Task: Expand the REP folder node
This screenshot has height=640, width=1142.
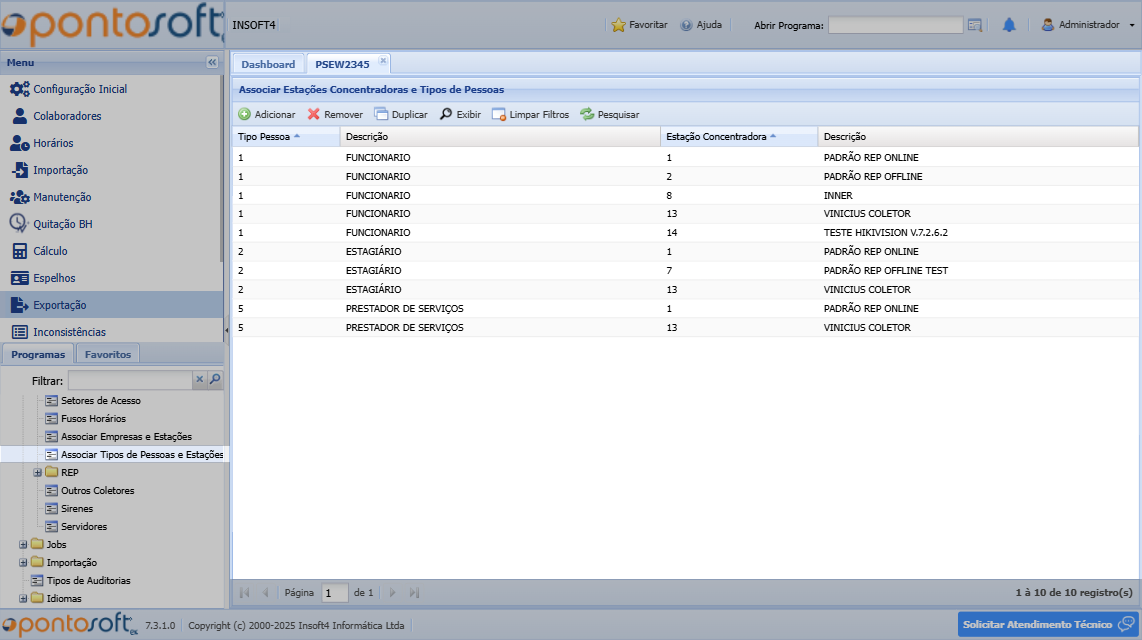Action: pos(38,473)
